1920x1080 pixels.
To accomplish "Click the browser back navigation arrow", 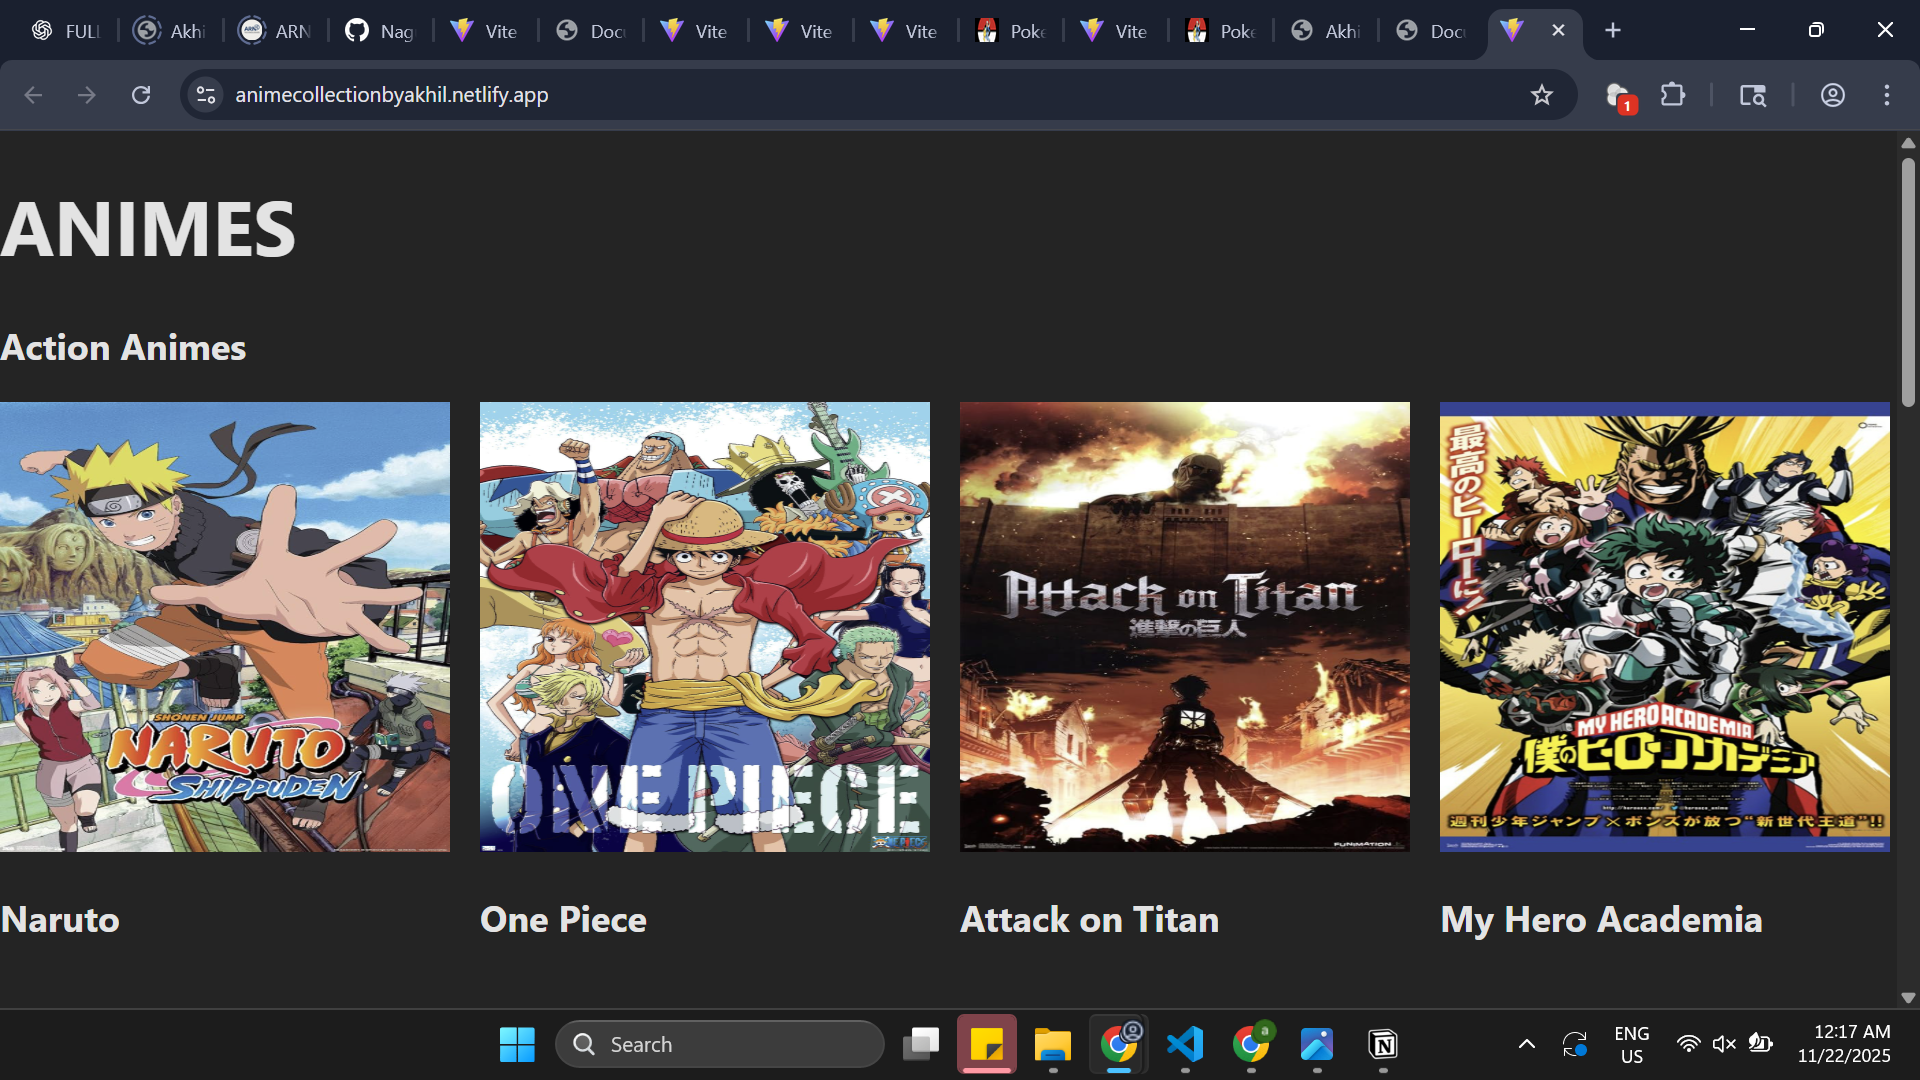I will point(33,95).
